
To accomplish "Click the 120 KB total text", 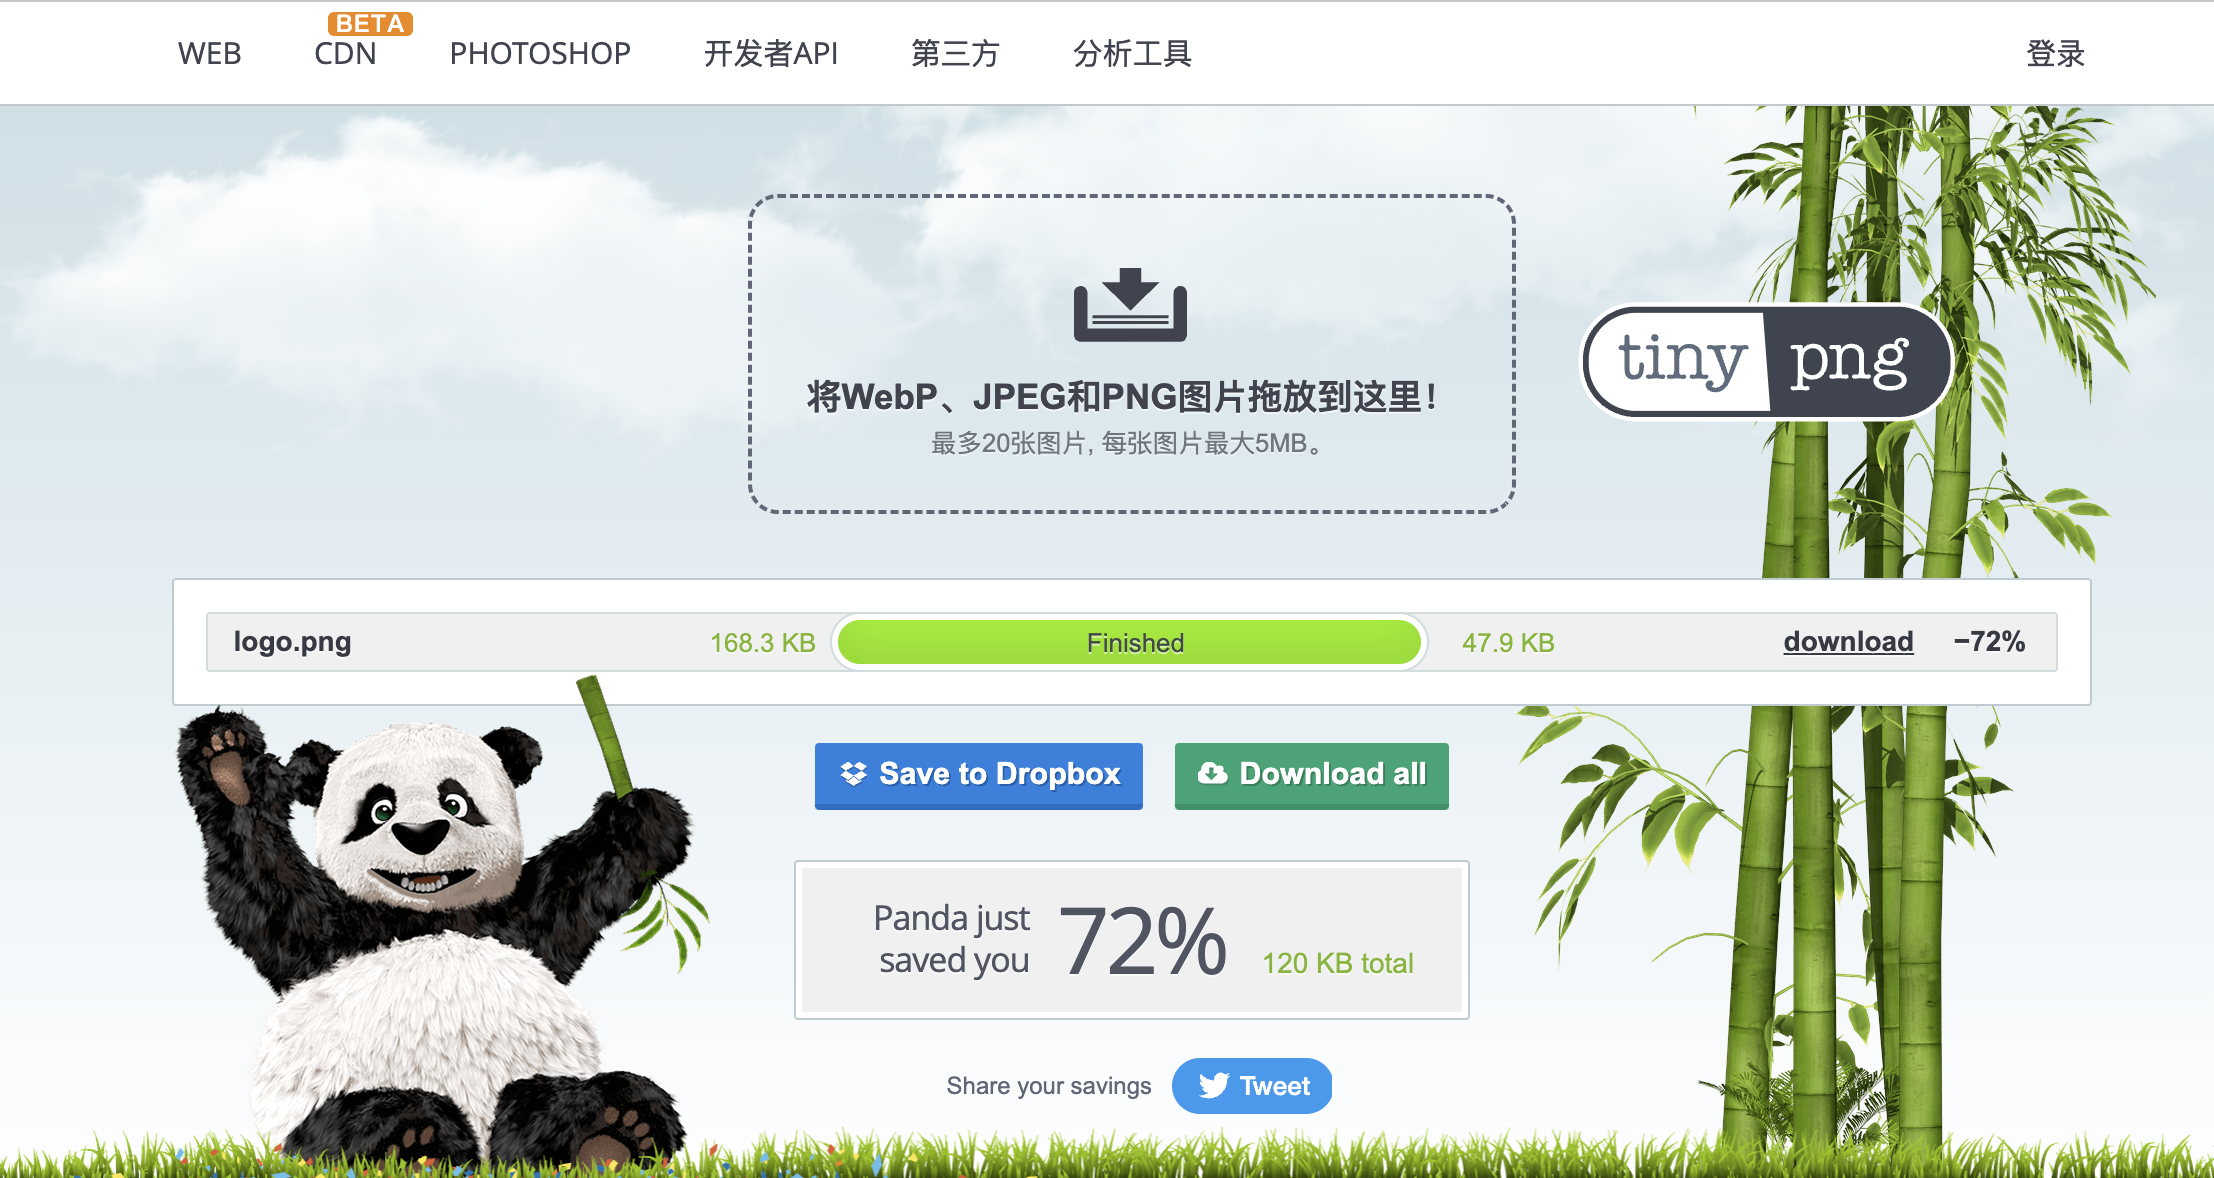I will point(1337,963).
